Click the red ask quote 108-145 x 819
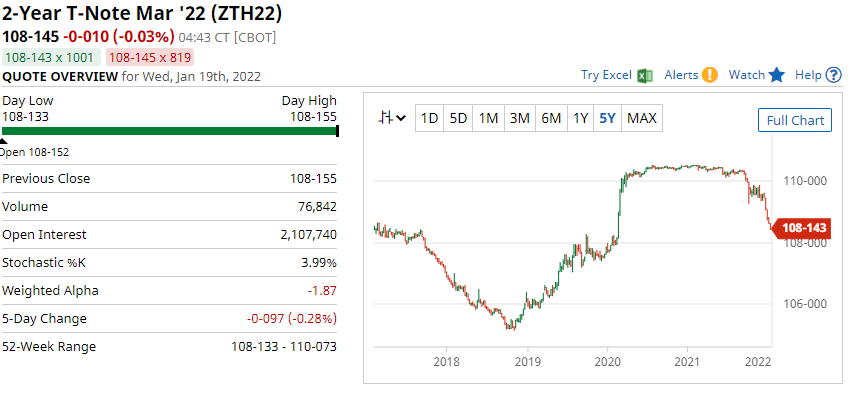 pyautogui.click(x=150, y=57)
